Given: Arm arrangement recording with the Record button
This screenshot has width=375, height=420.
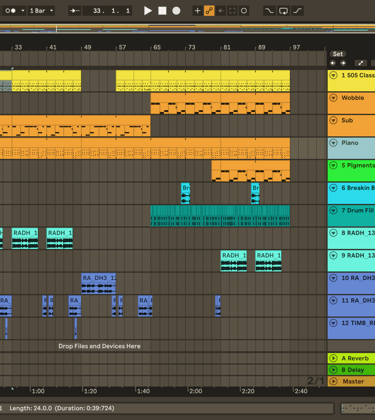Looking at the screenshot, I should tap(176, 11).
